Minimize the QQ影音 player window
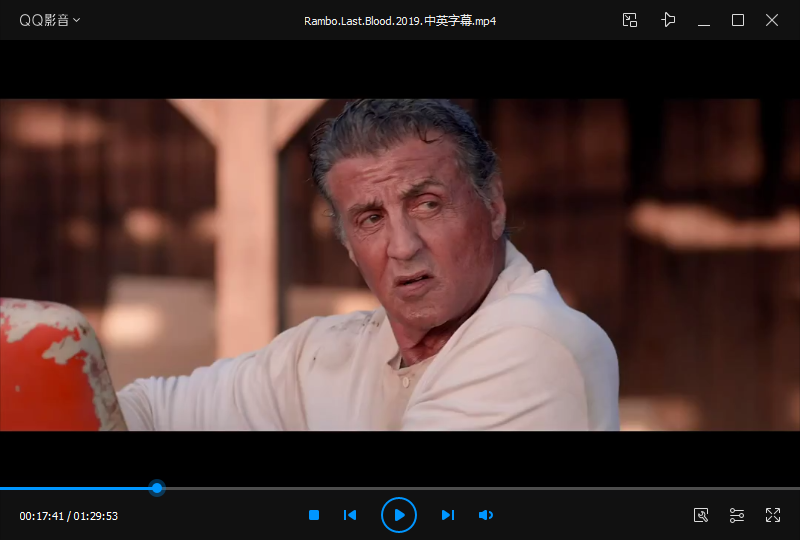800x540 pixels. click(x=704, y=20)
